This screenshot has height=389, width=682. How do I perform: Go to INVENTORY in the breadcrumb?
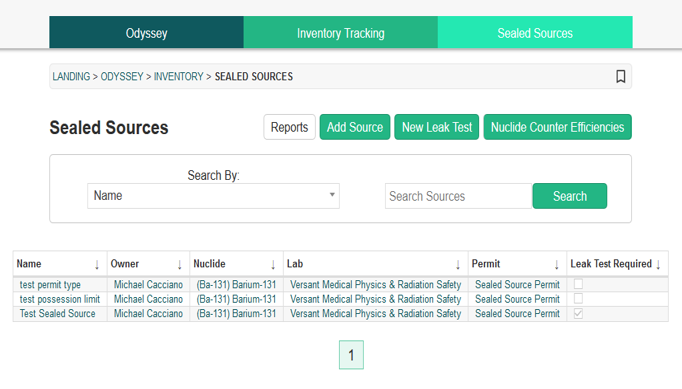click(x=178, y=77)
